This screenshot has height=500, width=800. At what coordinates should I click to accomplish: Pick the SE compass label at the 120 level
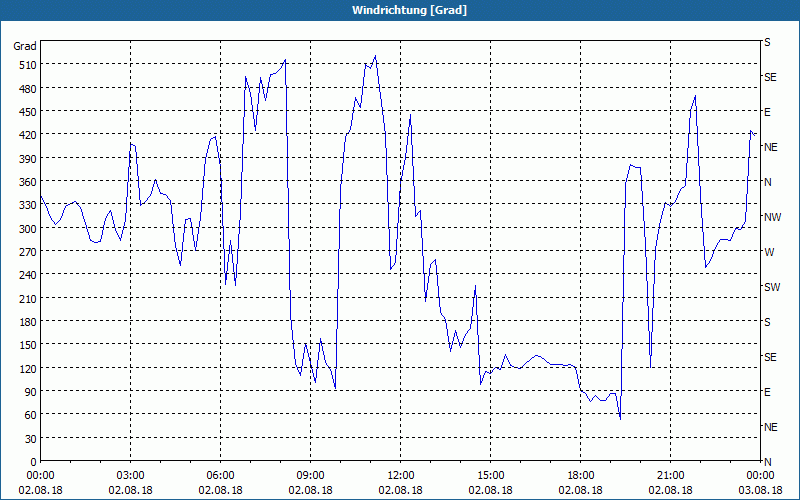click(x=770, y=357)
